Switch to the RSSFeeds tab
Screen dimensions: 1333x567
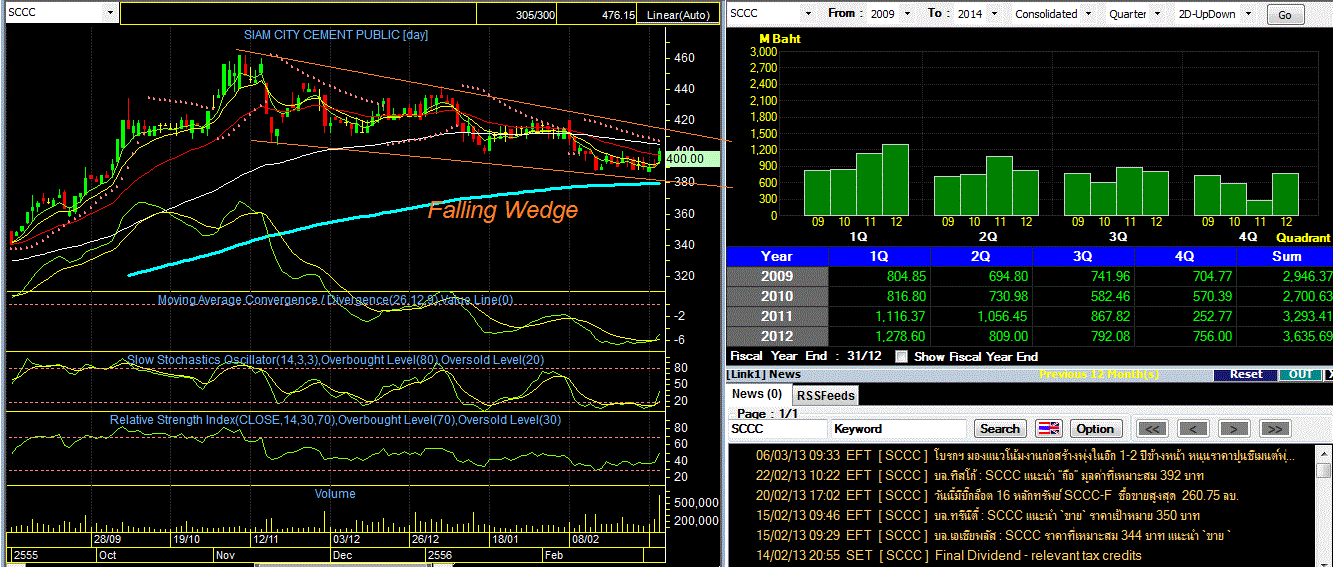coord(825,395)
